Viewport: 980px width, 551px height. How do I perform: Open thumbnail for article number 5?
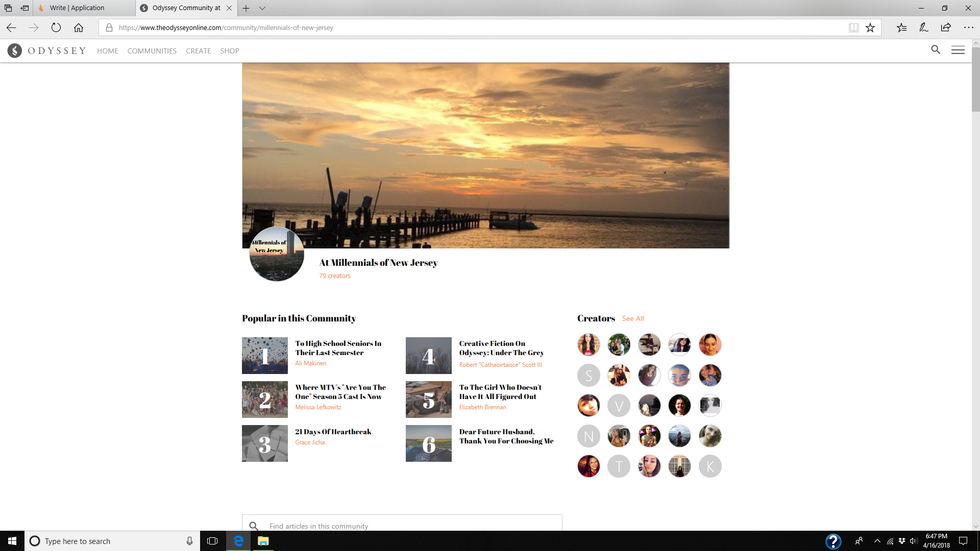point(428,399)
